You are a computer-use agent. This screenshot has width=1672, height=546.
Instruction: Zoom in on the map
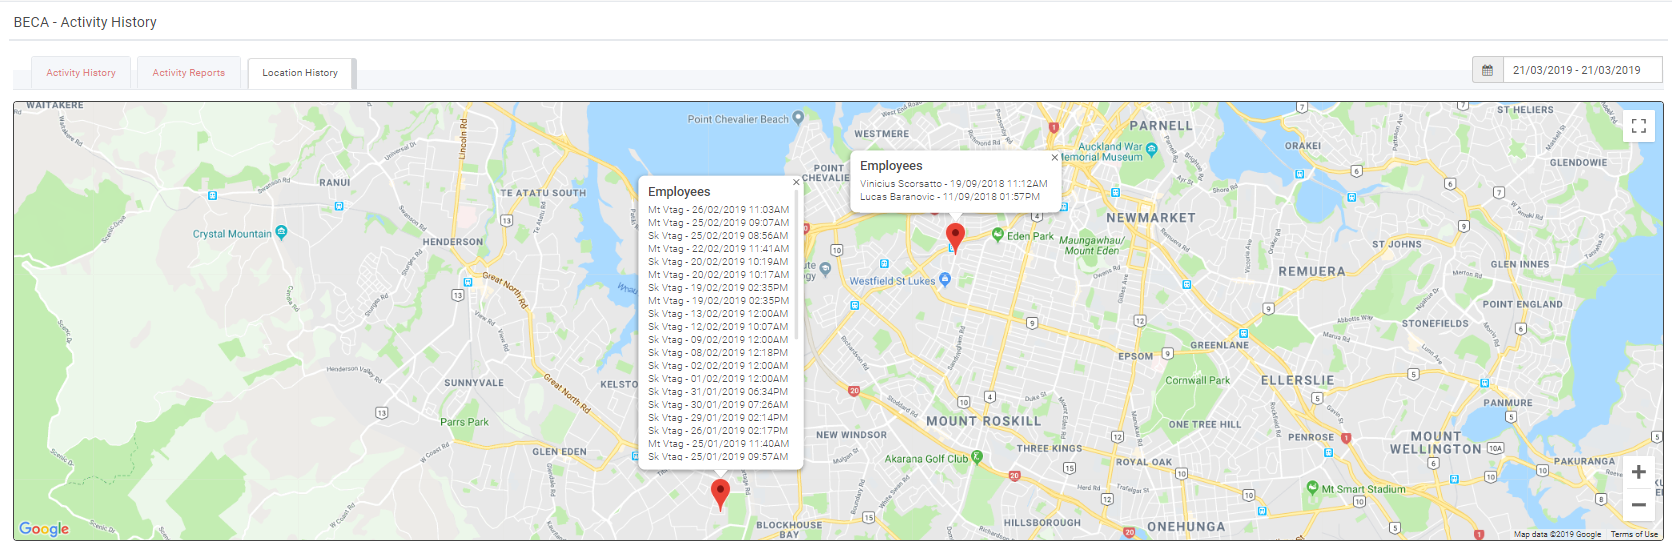pos(1638,472)
